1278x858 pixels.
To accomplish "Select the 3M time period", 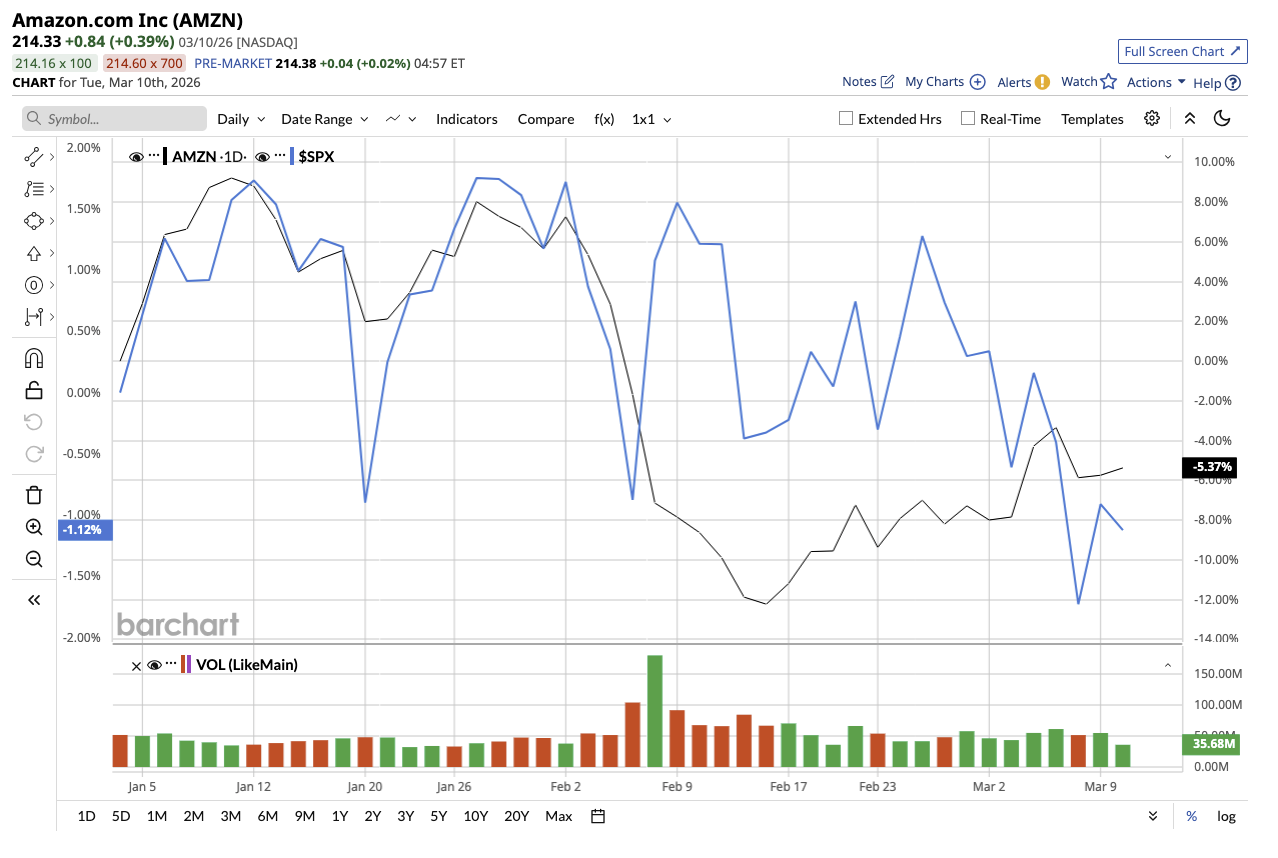I will pyautogui.click(x=231, y=816).
